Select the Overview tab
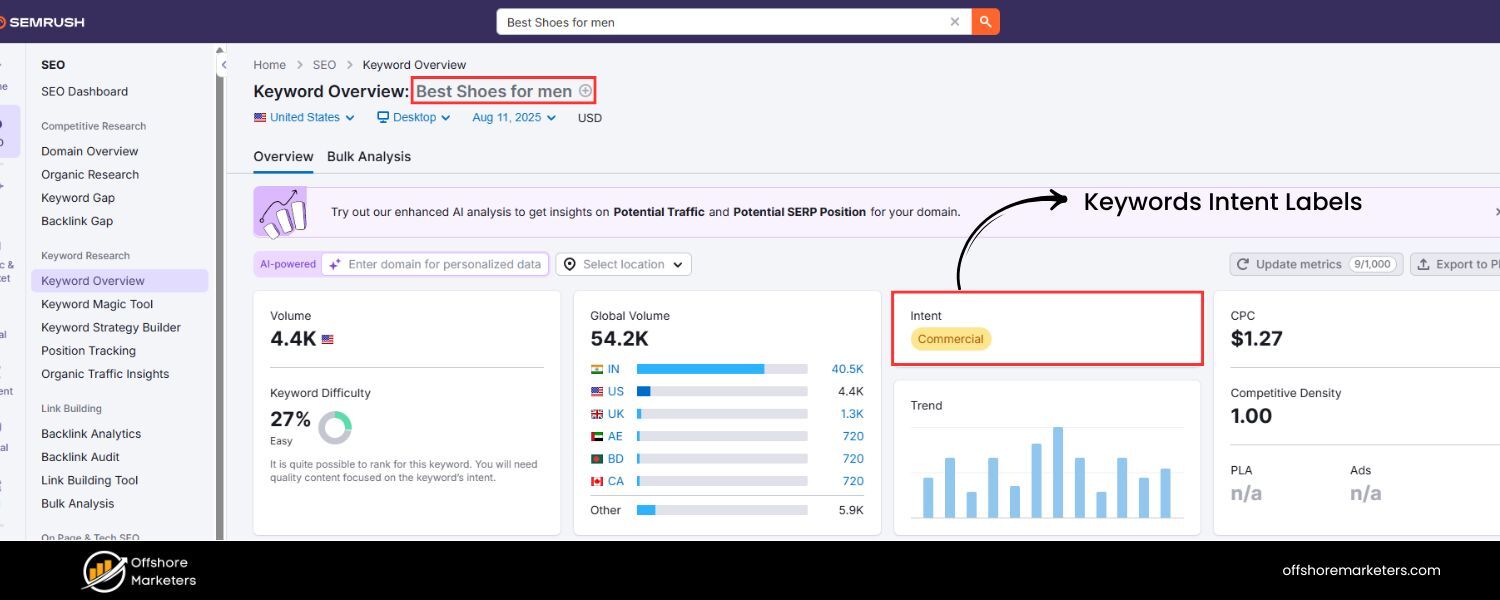Image resolution: width=1500 pixels, height=600 pixels. point(283,156)
